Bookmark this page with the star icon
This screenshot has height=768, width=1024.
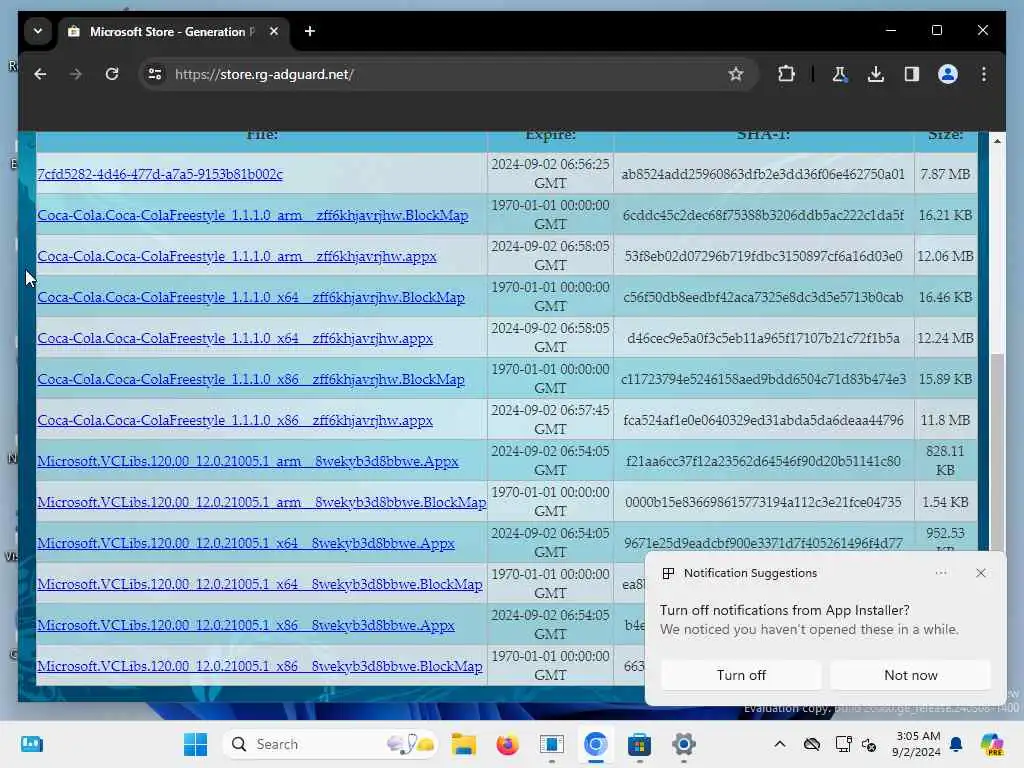pos(736,74)
